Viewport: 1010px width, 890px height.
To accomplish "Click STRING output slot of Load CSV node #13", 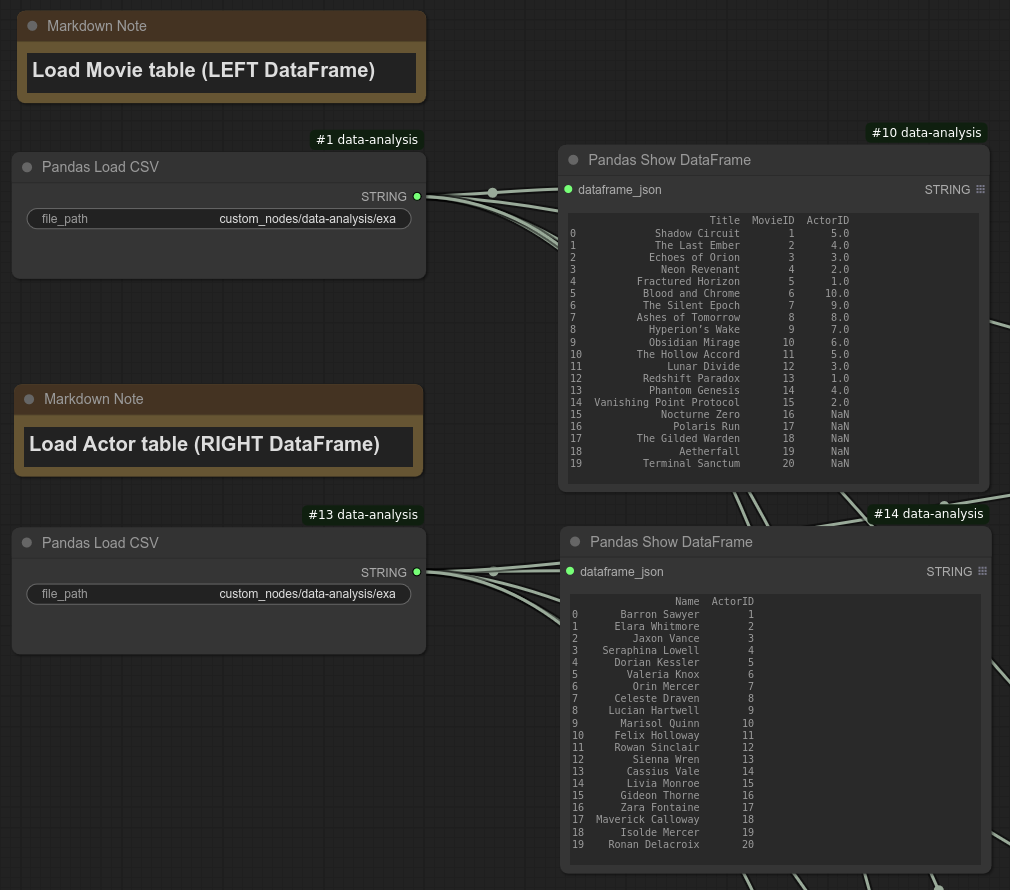I will 417,572.
